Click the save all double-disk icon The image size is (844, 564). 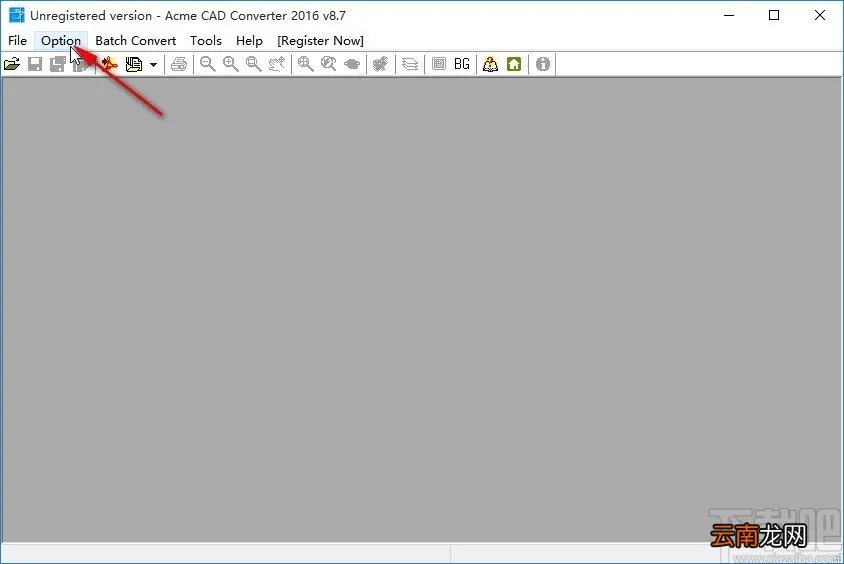coord(58,64)
